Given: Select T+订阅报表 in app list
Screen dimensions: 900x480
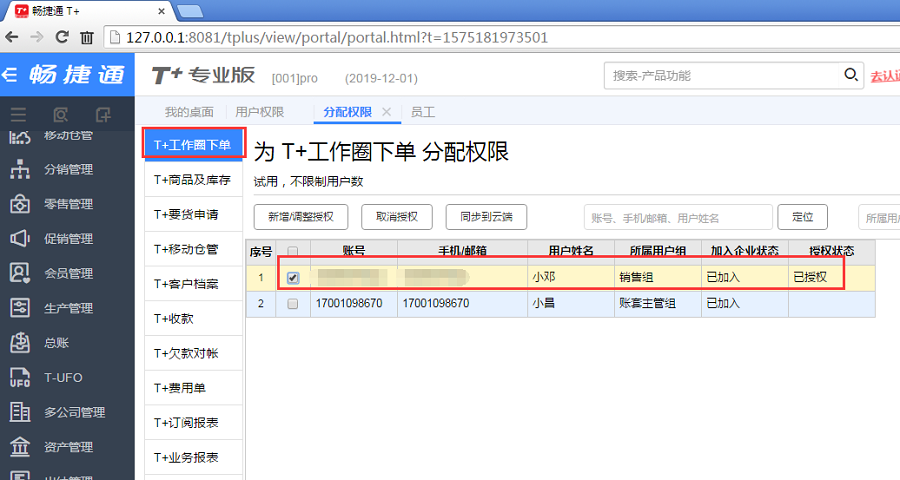Looking at the screenshot, I should pyautogui.click(x=193, y=423).
